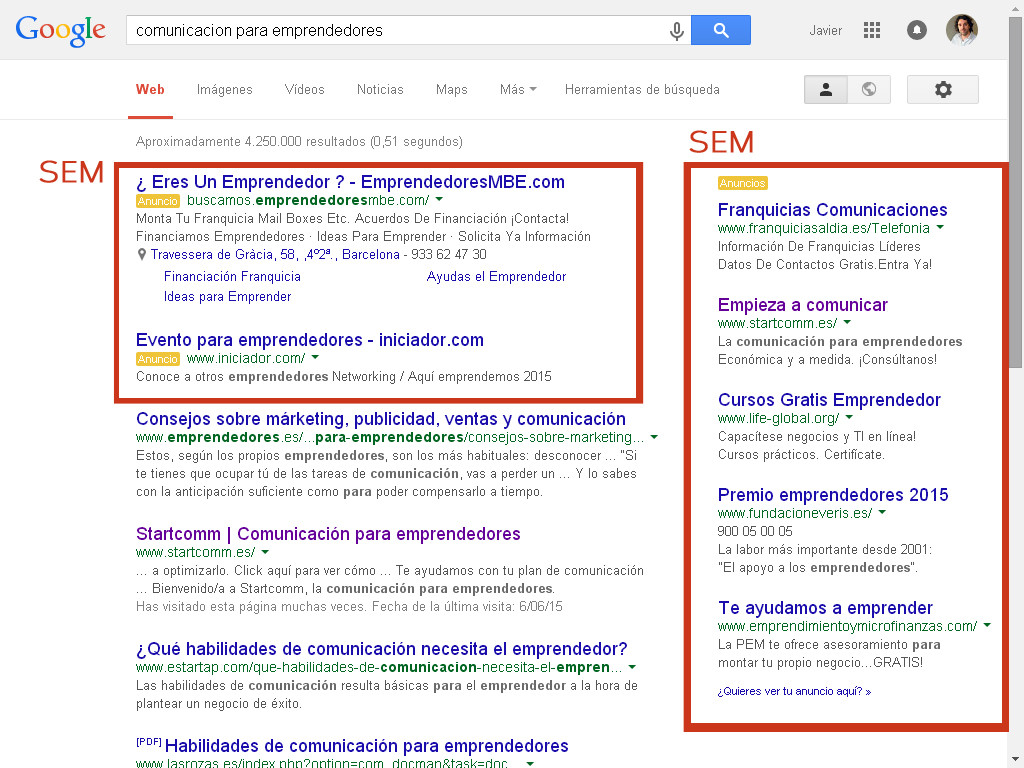Switch to the Vídeos tab
Screen dimensions: 1024x768
click(304, 89)
